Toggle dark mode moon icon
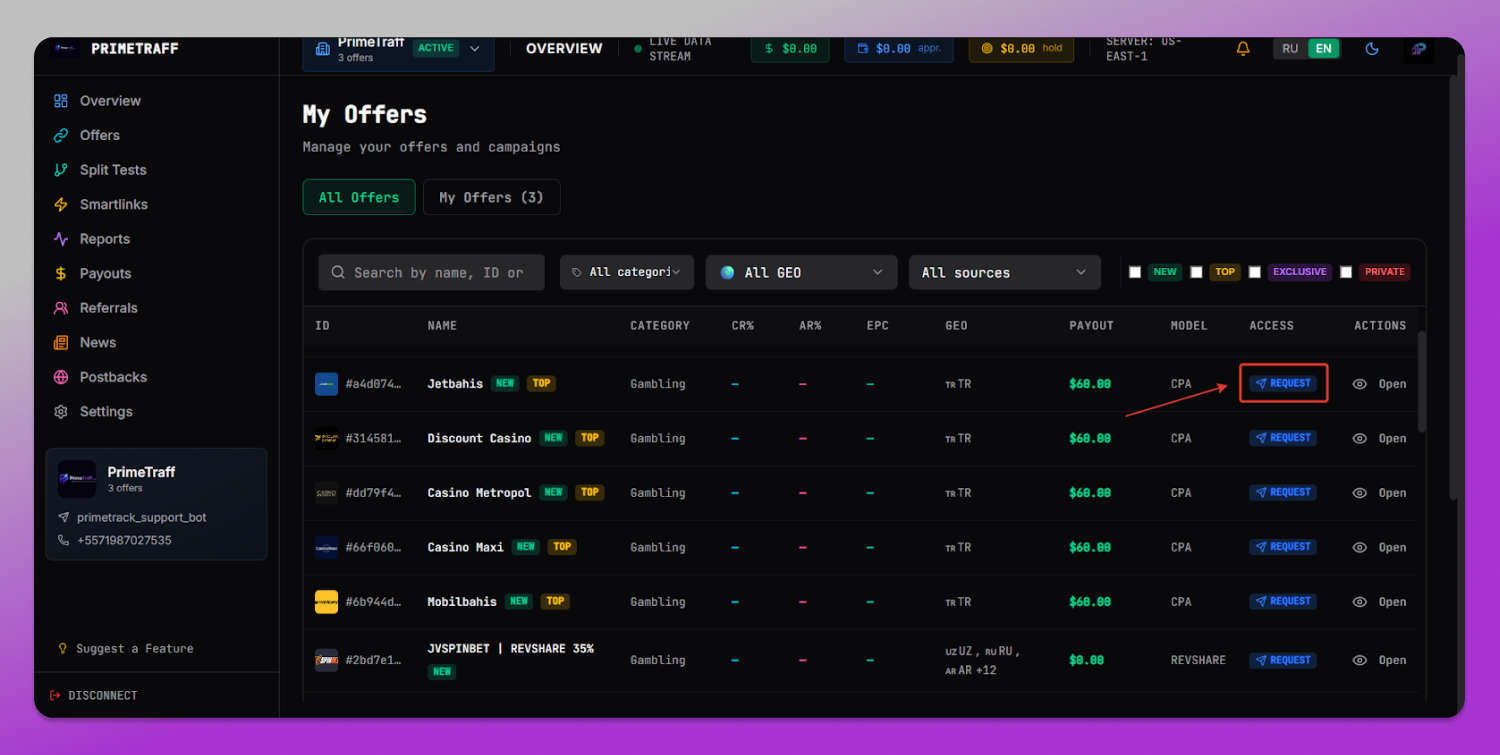 click(x=1372, y=48)
